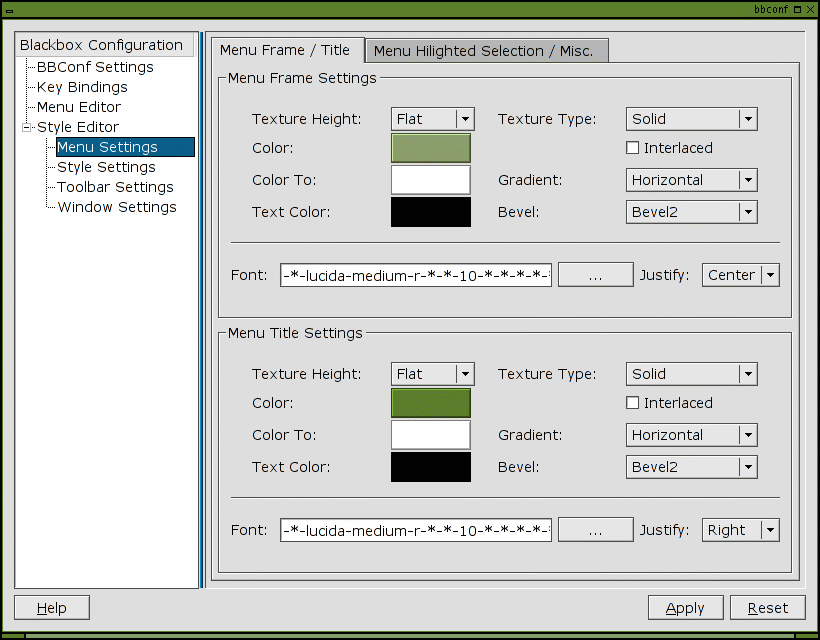
Task: Collapse the Style Editor tree branch
Action: coord(26,127)
